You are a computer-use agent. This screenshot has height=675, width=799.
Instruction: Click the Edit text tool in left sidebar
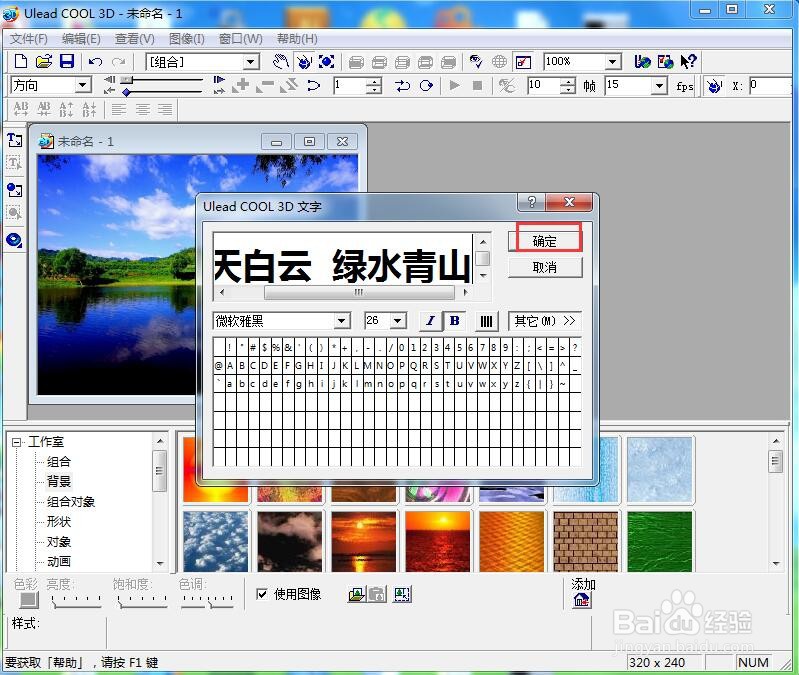tap(14, 163)
